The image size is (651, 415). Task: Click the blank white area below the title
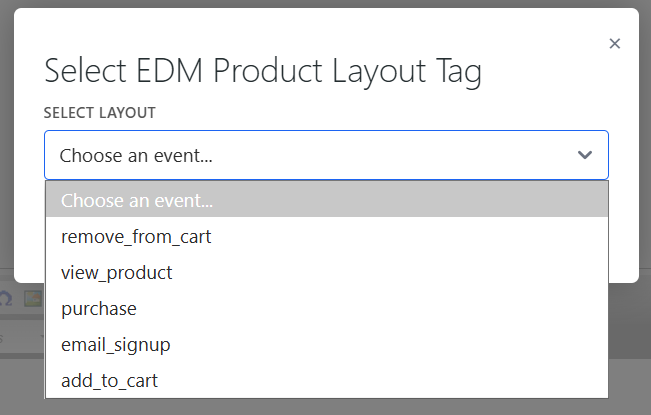coord(400,105)
